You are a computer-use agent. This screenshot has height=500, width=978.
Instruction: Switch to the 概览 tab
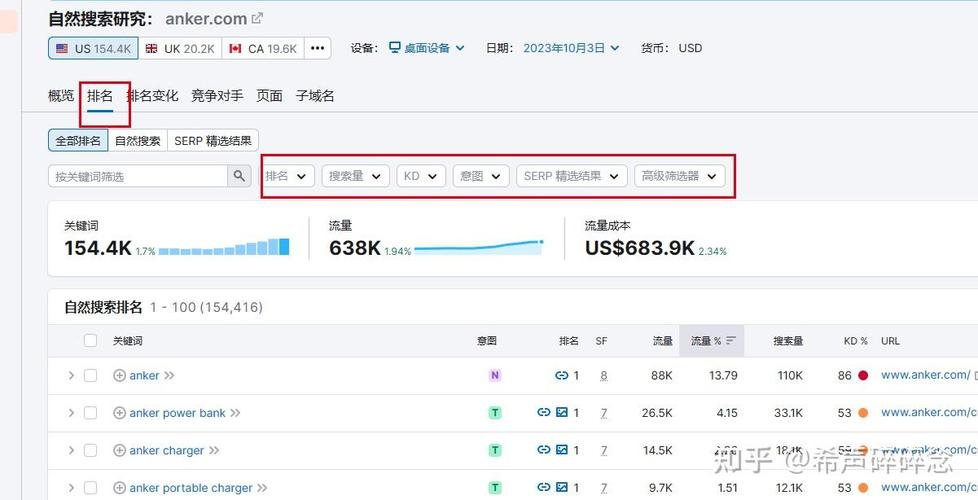coord(61,96)
